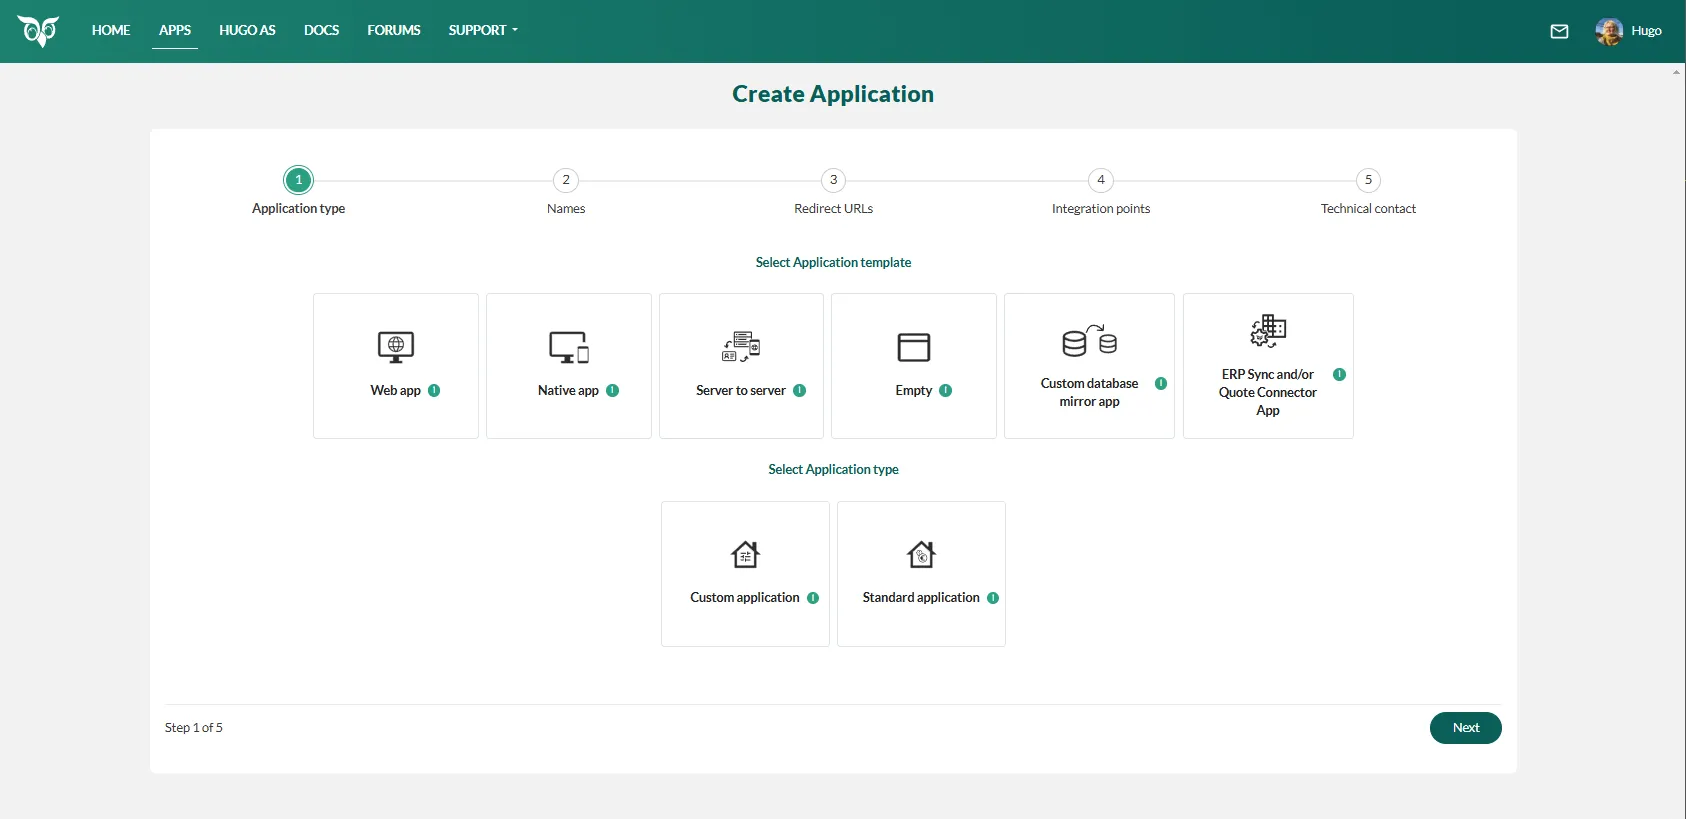Select the Empty template icon
Screen dimensions: 1686x819
[x=913, y=347]
